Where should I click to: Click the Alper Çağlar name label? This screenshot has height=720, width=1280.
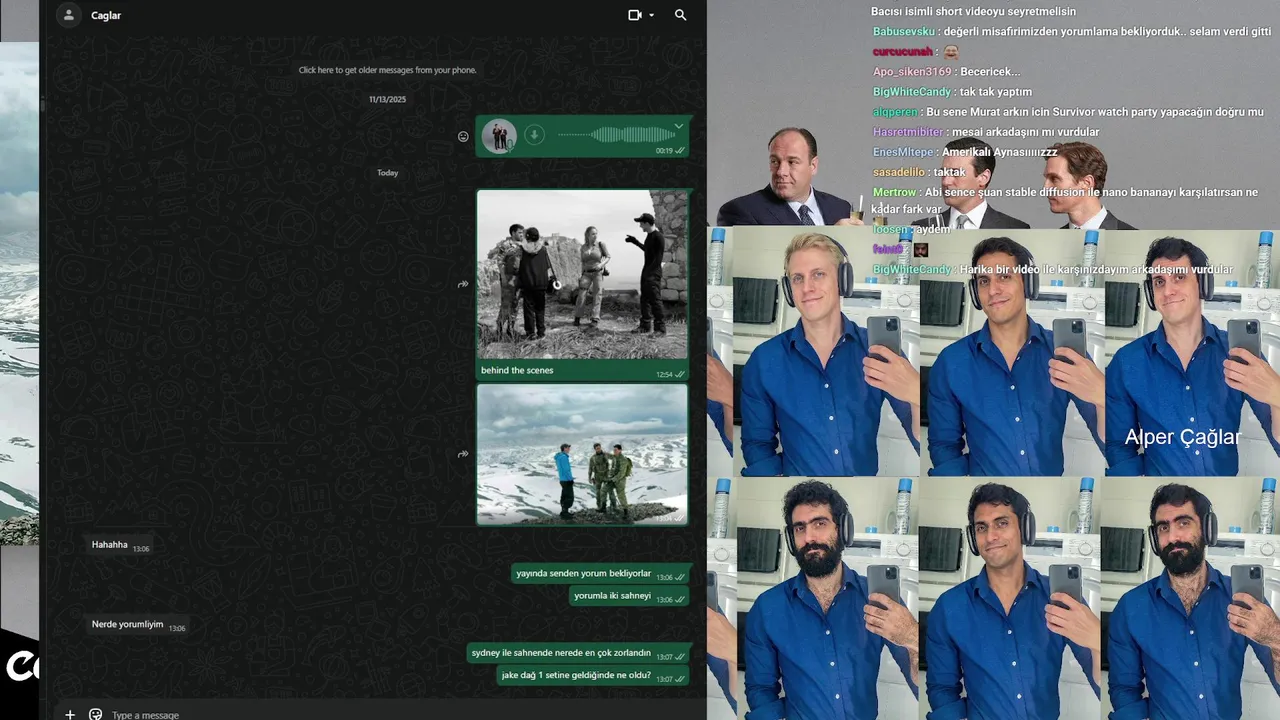coord(1182,437)
